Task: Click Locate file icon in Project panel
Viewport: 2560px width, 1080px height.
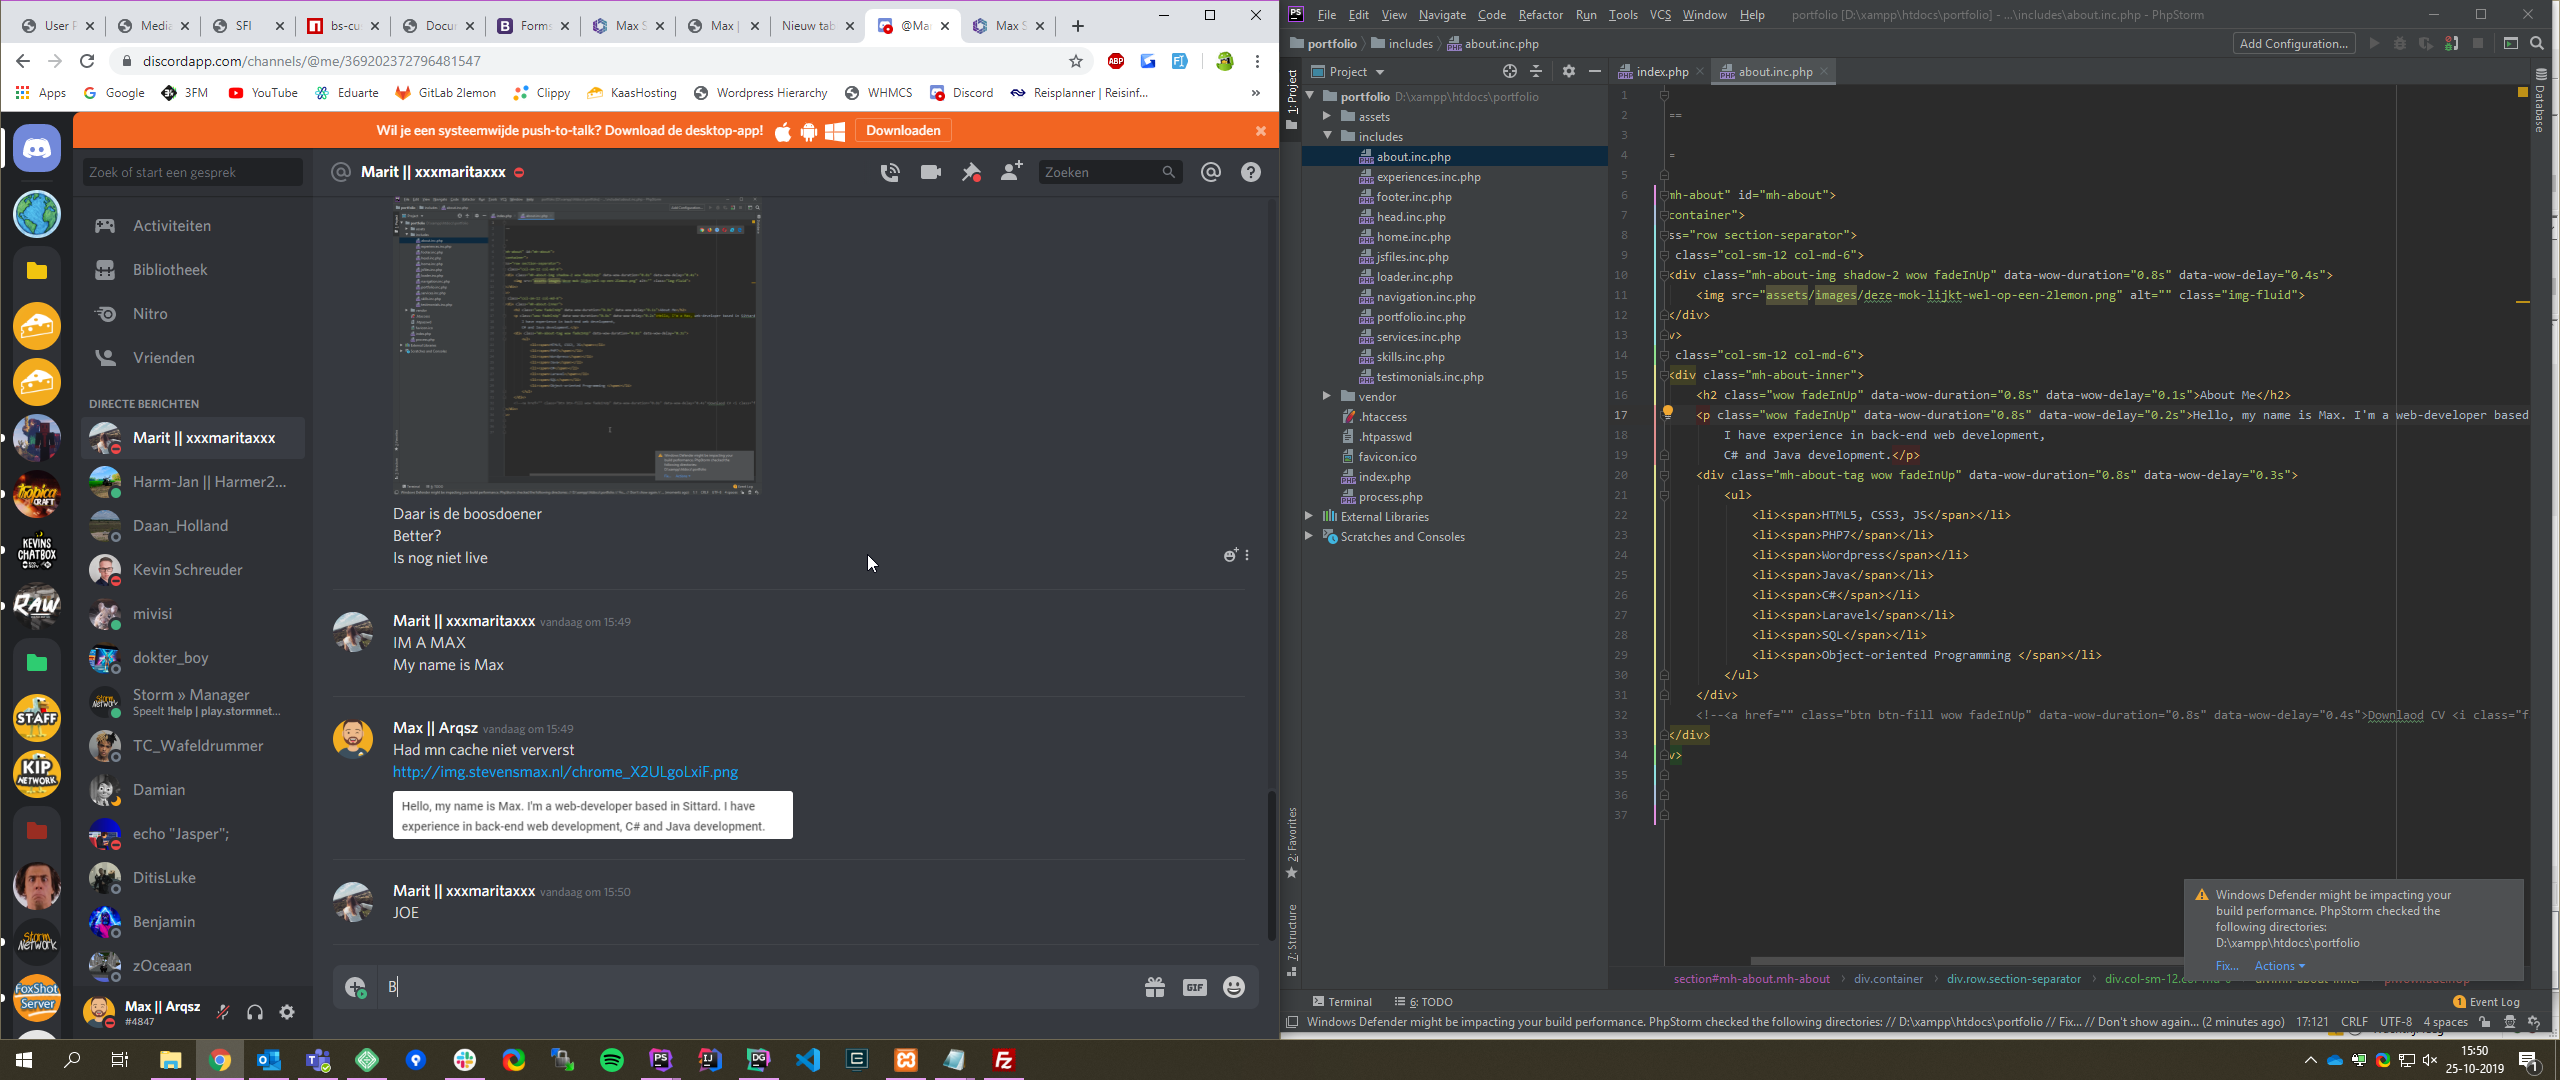Action: click(x=1509, y=71)
